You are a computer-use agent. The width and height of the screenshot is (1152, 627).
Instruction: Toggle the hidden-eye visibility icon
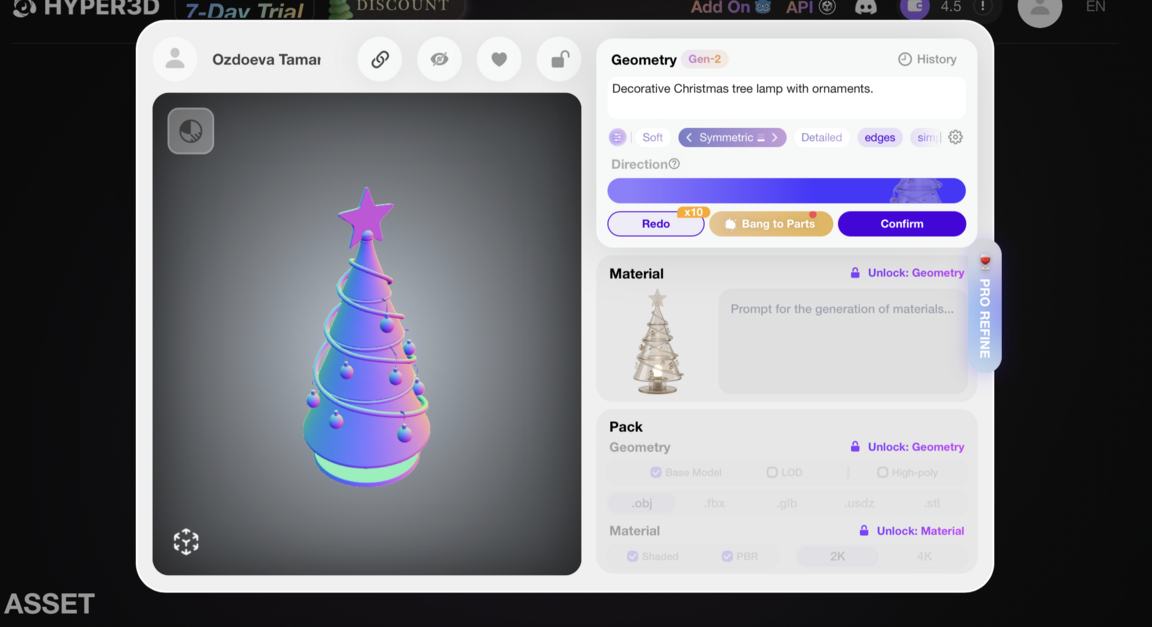pos(439,60)
